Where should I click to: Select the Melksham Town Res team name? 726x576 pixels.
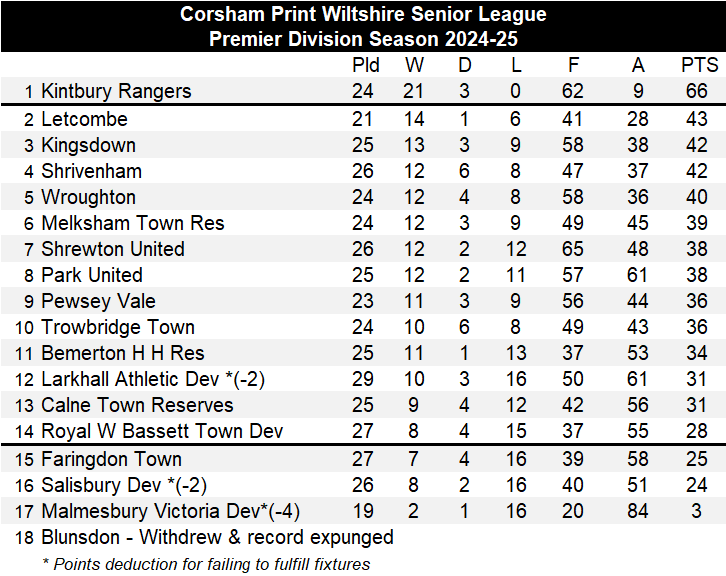[x=132, y=223]
